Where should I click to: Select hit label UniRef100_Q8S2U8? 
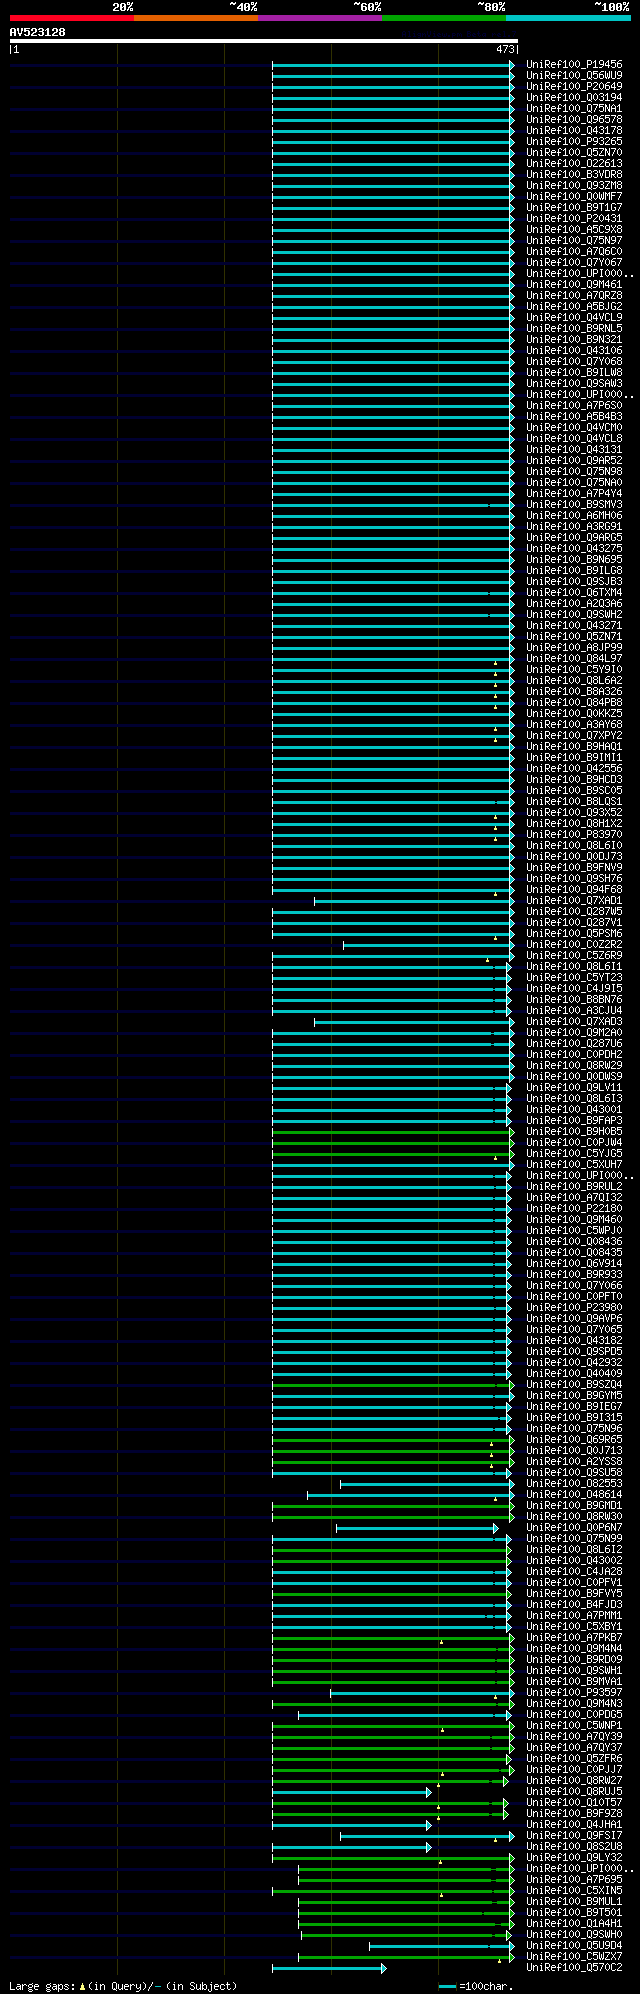pos(574,1846)
